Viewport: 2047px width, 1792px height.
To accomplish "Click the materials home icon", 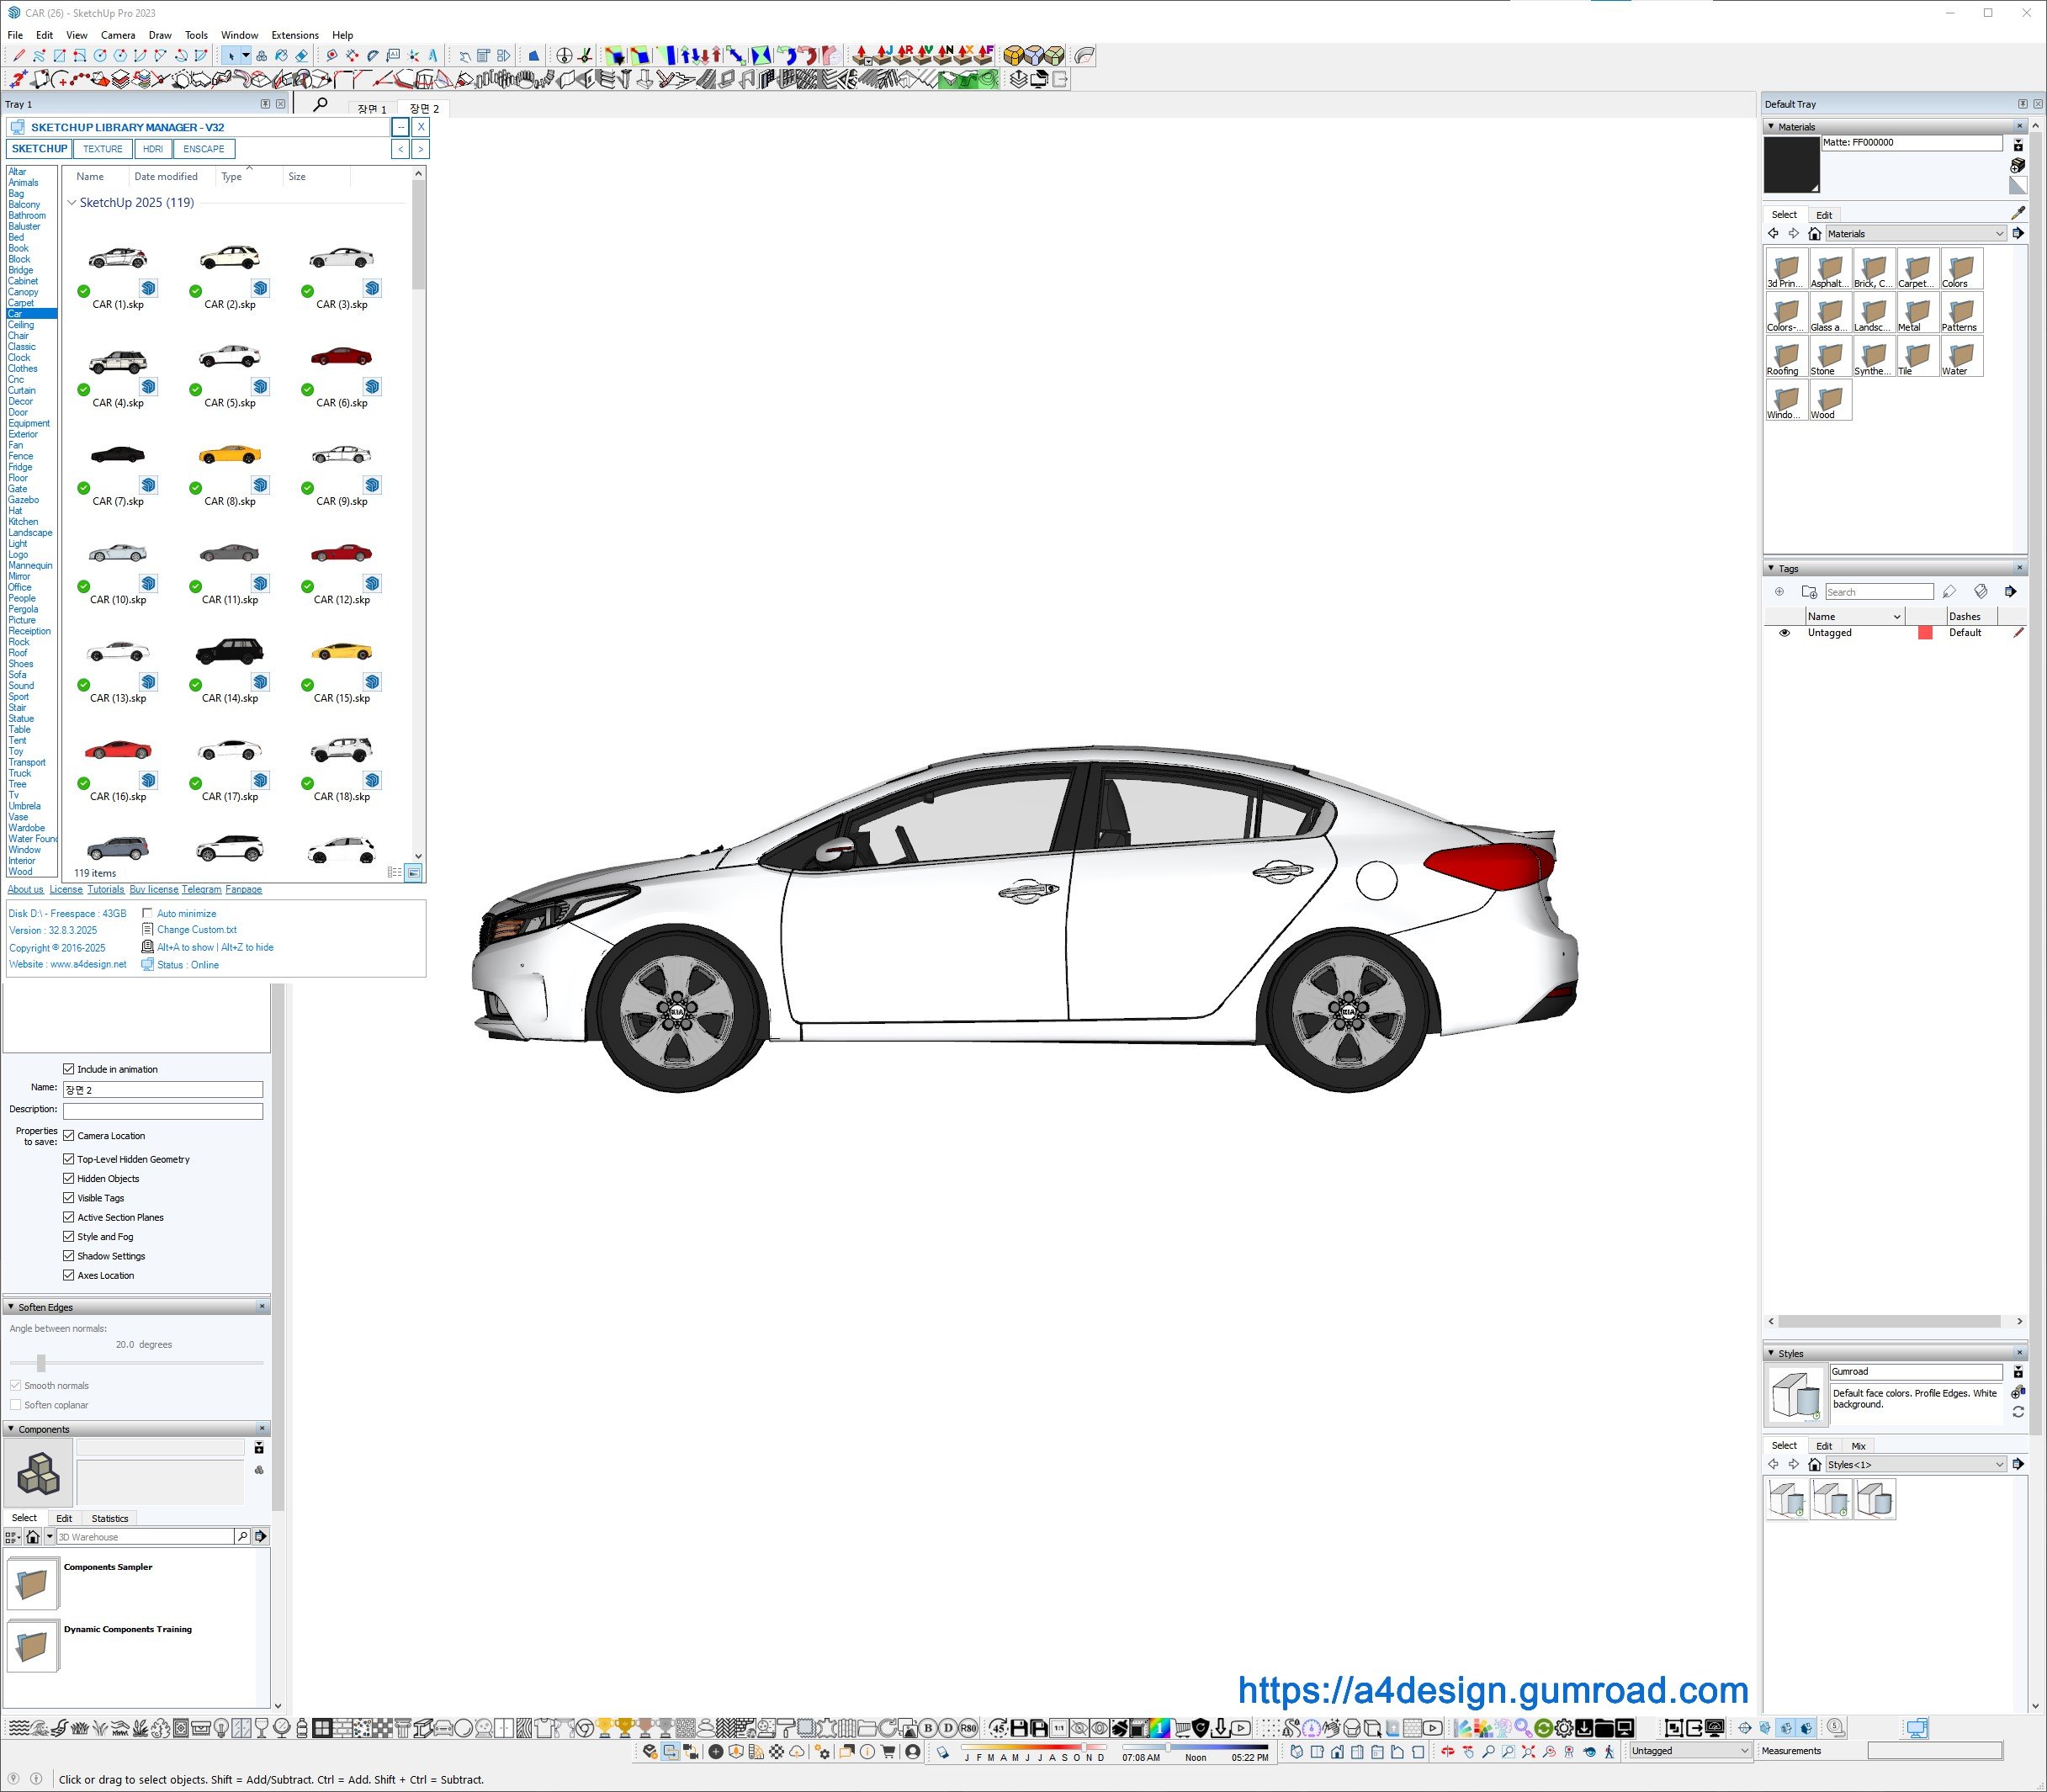I will (1814, 234).
